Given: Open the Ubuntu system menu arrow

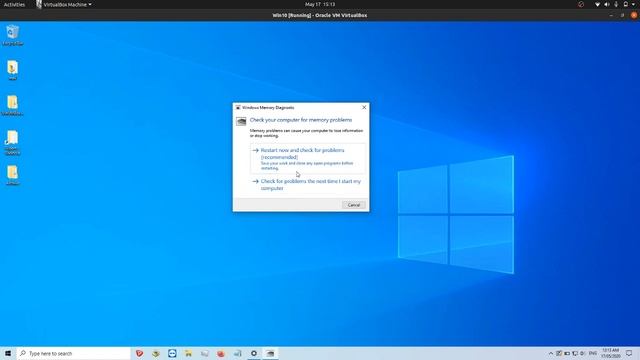Looking at the screenshot, I should coord(633,4).
